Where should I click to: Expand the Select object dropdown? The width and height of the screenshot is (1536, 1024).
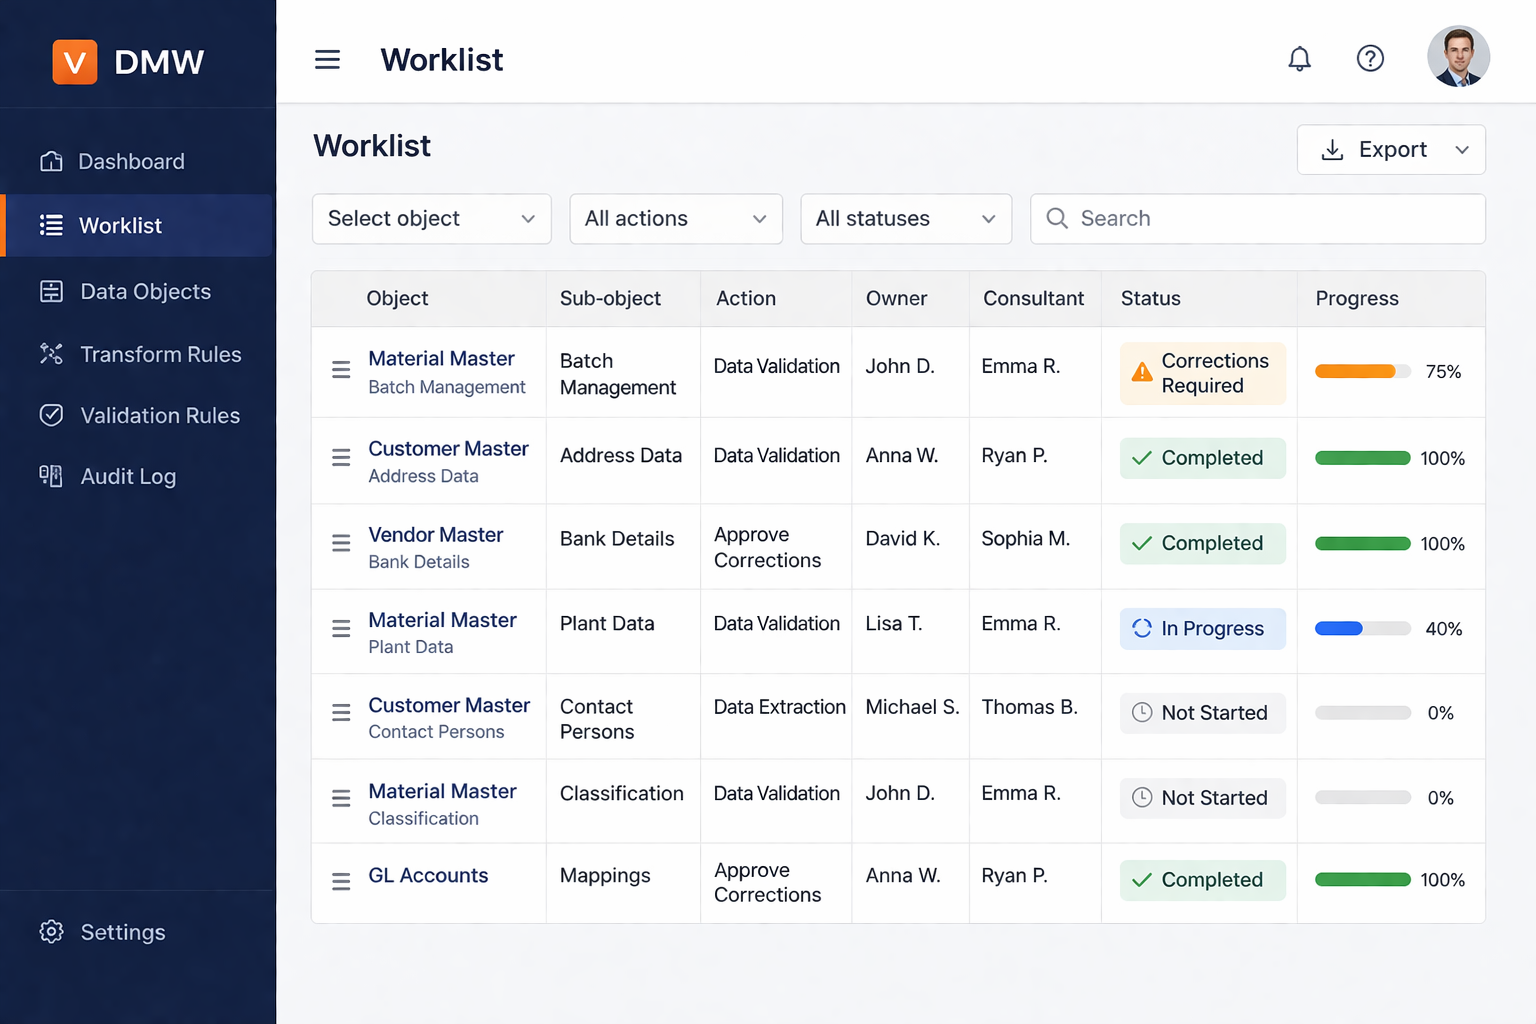pyautogui.click(x=431, y=219)
